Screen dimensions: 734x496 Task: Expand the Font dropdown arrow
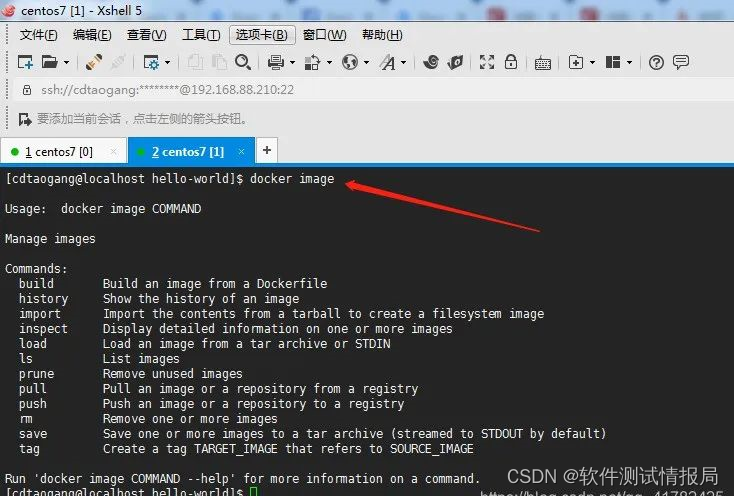click(x=403, y=62)
